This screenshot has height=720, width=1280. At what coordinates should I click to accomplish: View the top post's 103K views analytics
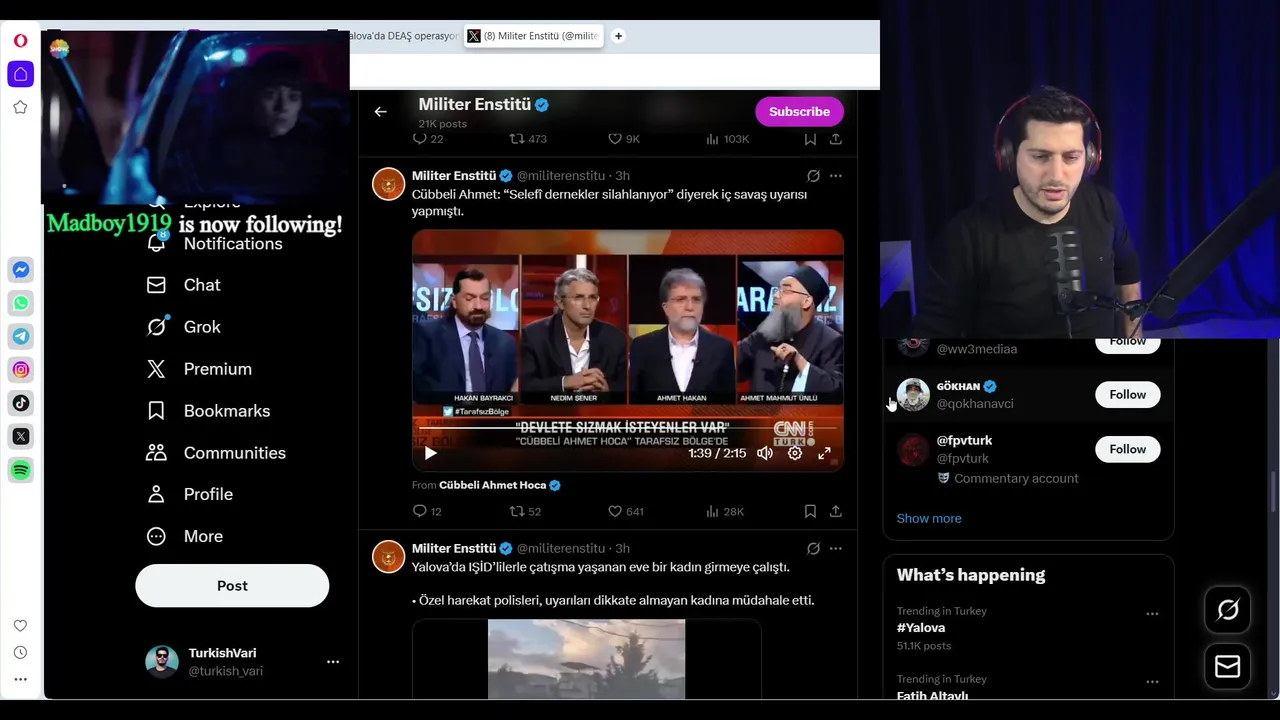(728, 139)
